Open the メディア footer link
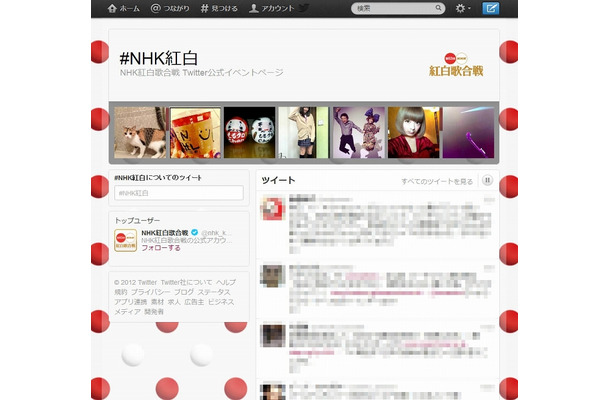Image resolution: width=610 pixels, height=400 pixels. tap(127, 312)
